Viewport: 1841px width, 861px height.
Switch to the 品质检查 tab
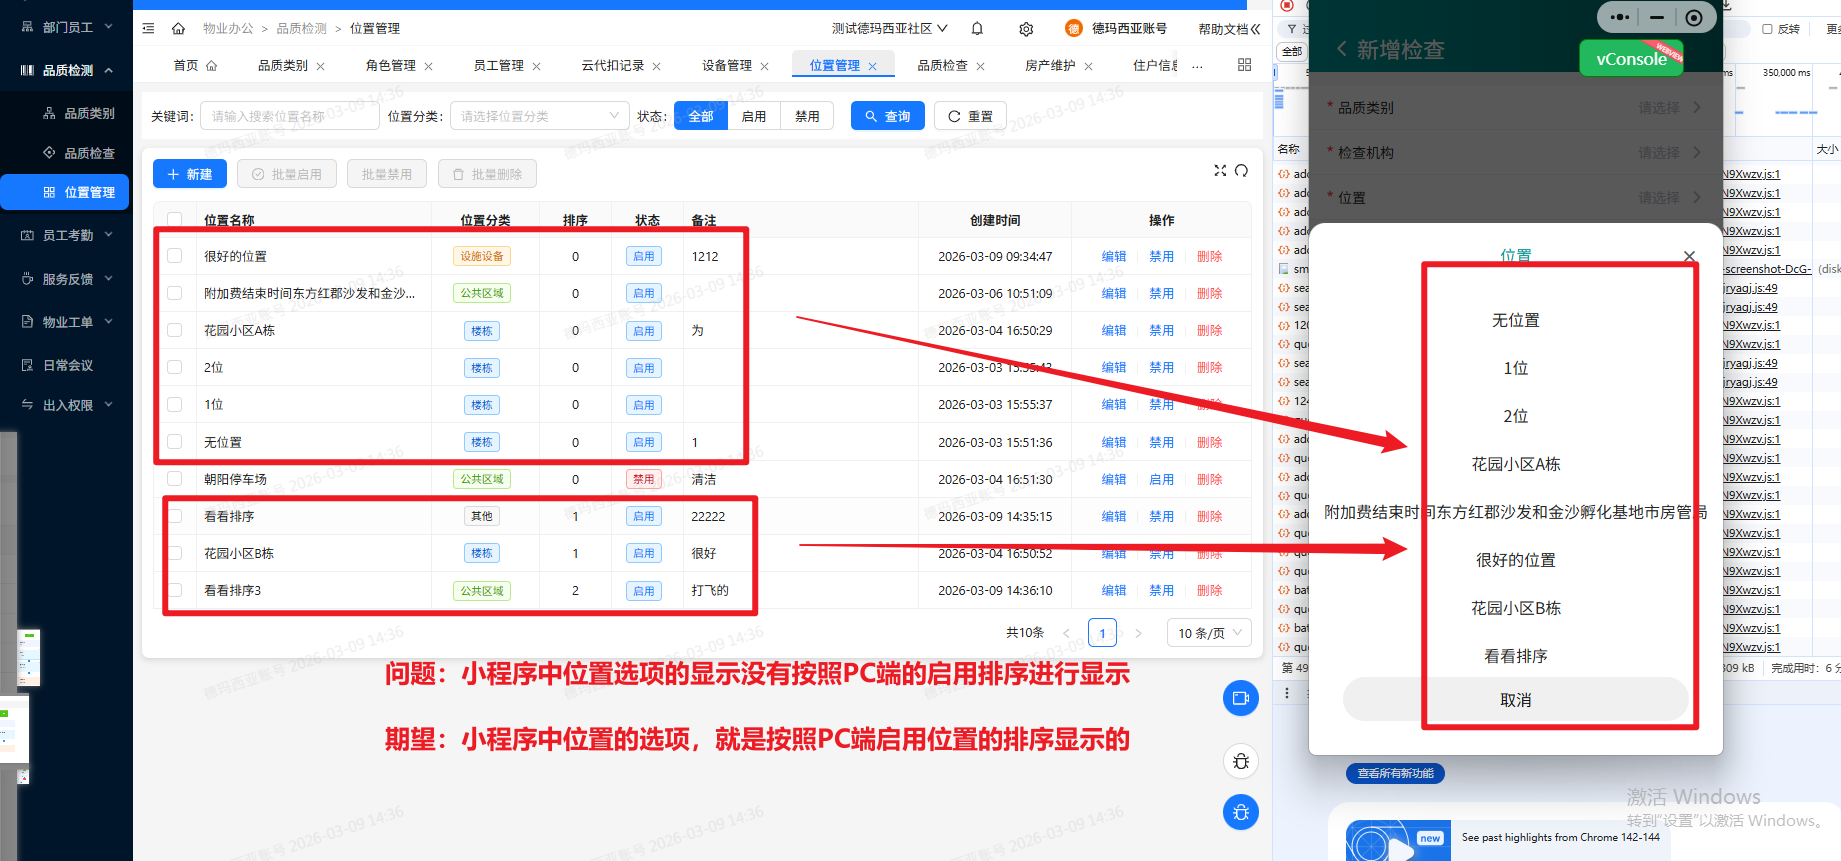(942, 66)
